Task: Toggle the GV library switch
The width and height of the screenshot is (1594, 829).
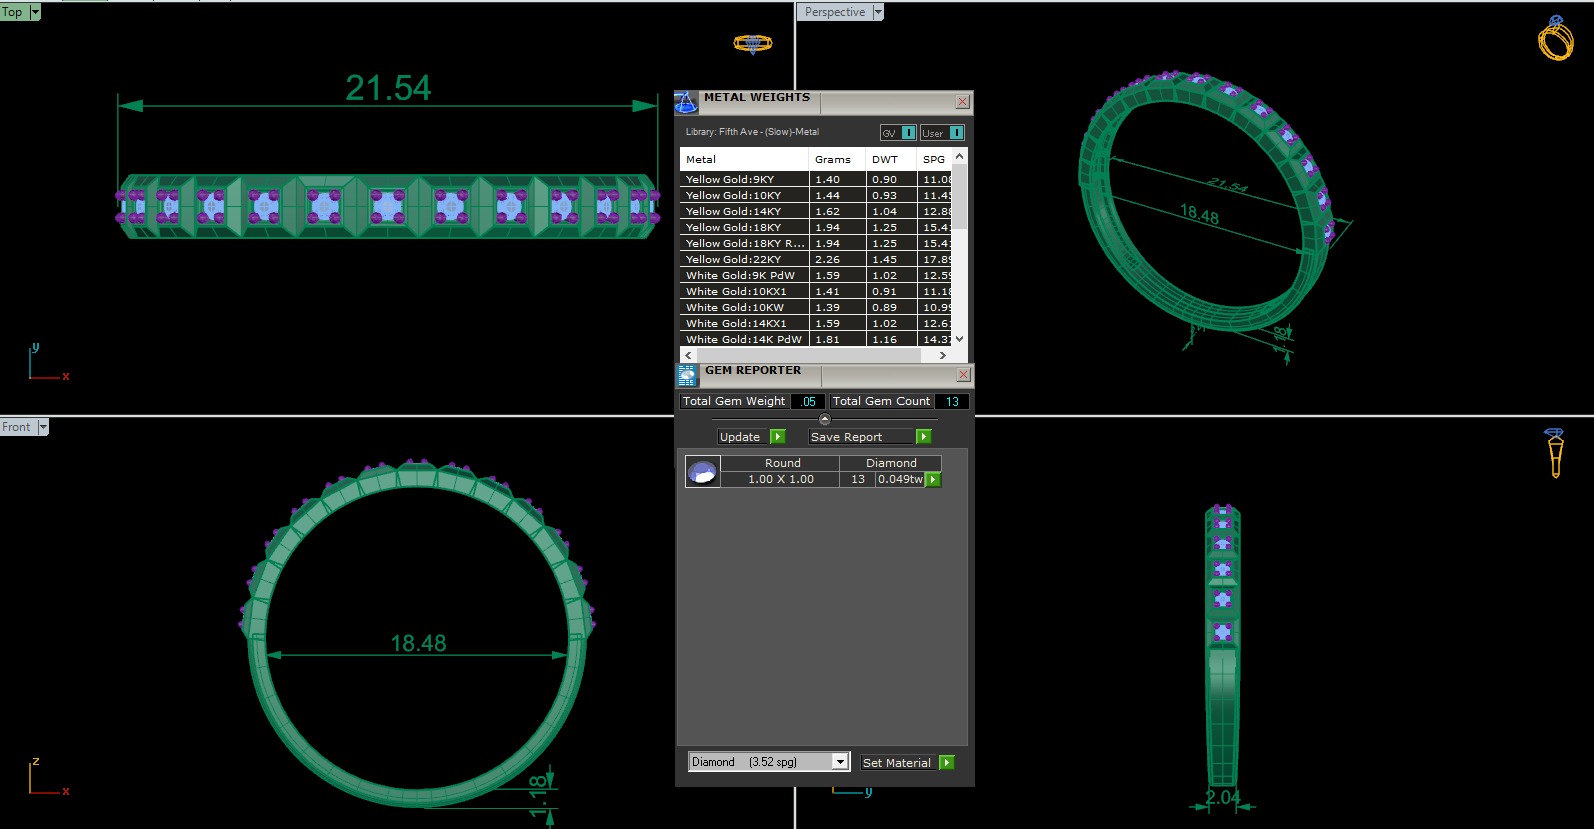Action: click(x=898, y=133)
